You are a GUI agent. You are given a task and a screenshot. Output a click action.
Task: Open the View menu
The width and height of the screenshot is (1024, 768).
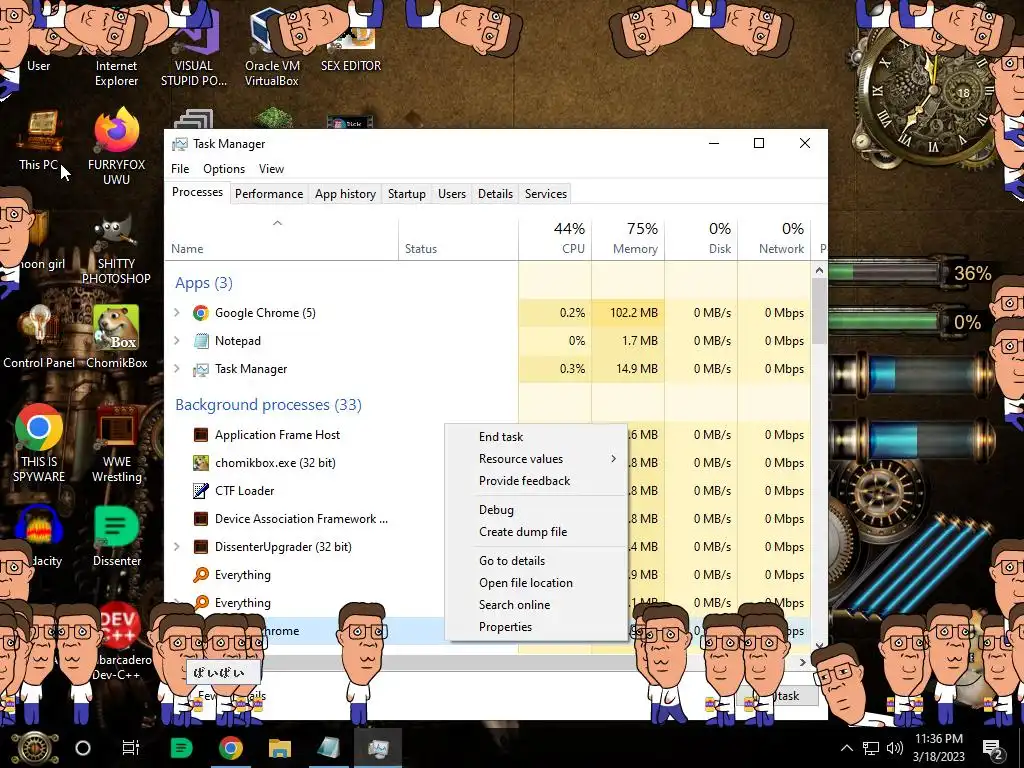[271, 168]
